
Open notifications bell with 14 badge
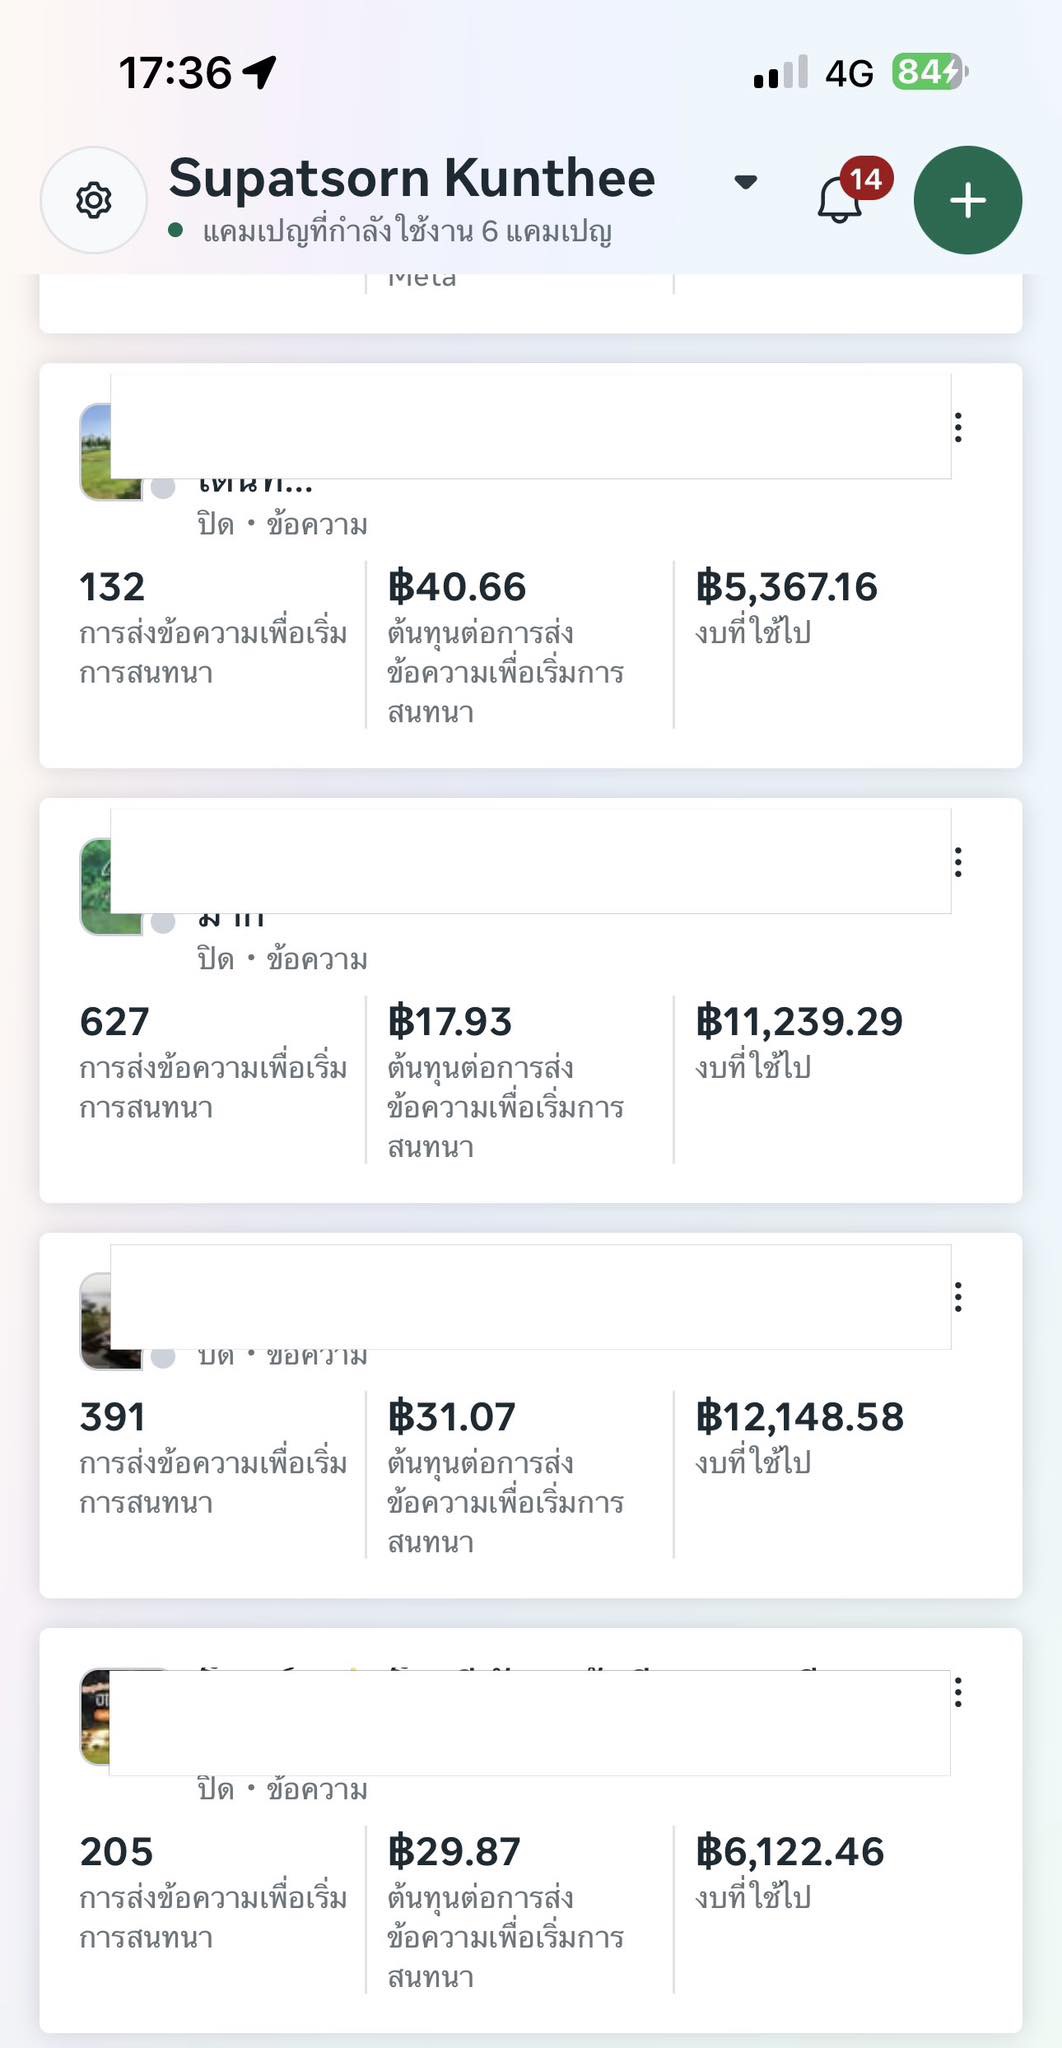coord(840,199)
